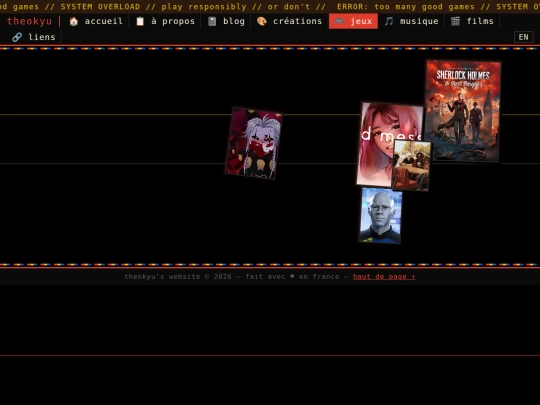Open the clown character game cover
540x405 pixels.
pos(254,143)
